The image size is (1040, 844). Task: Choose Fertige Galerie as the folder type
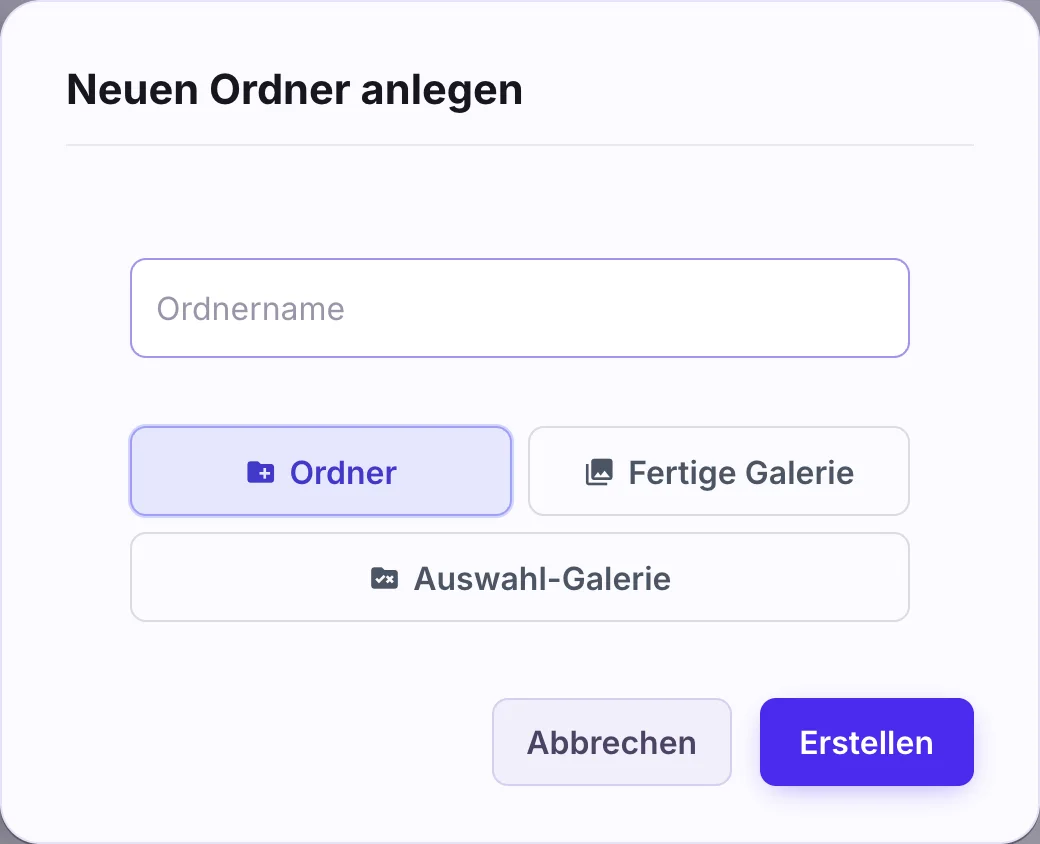pyautogui.click(x=719, y=471)
